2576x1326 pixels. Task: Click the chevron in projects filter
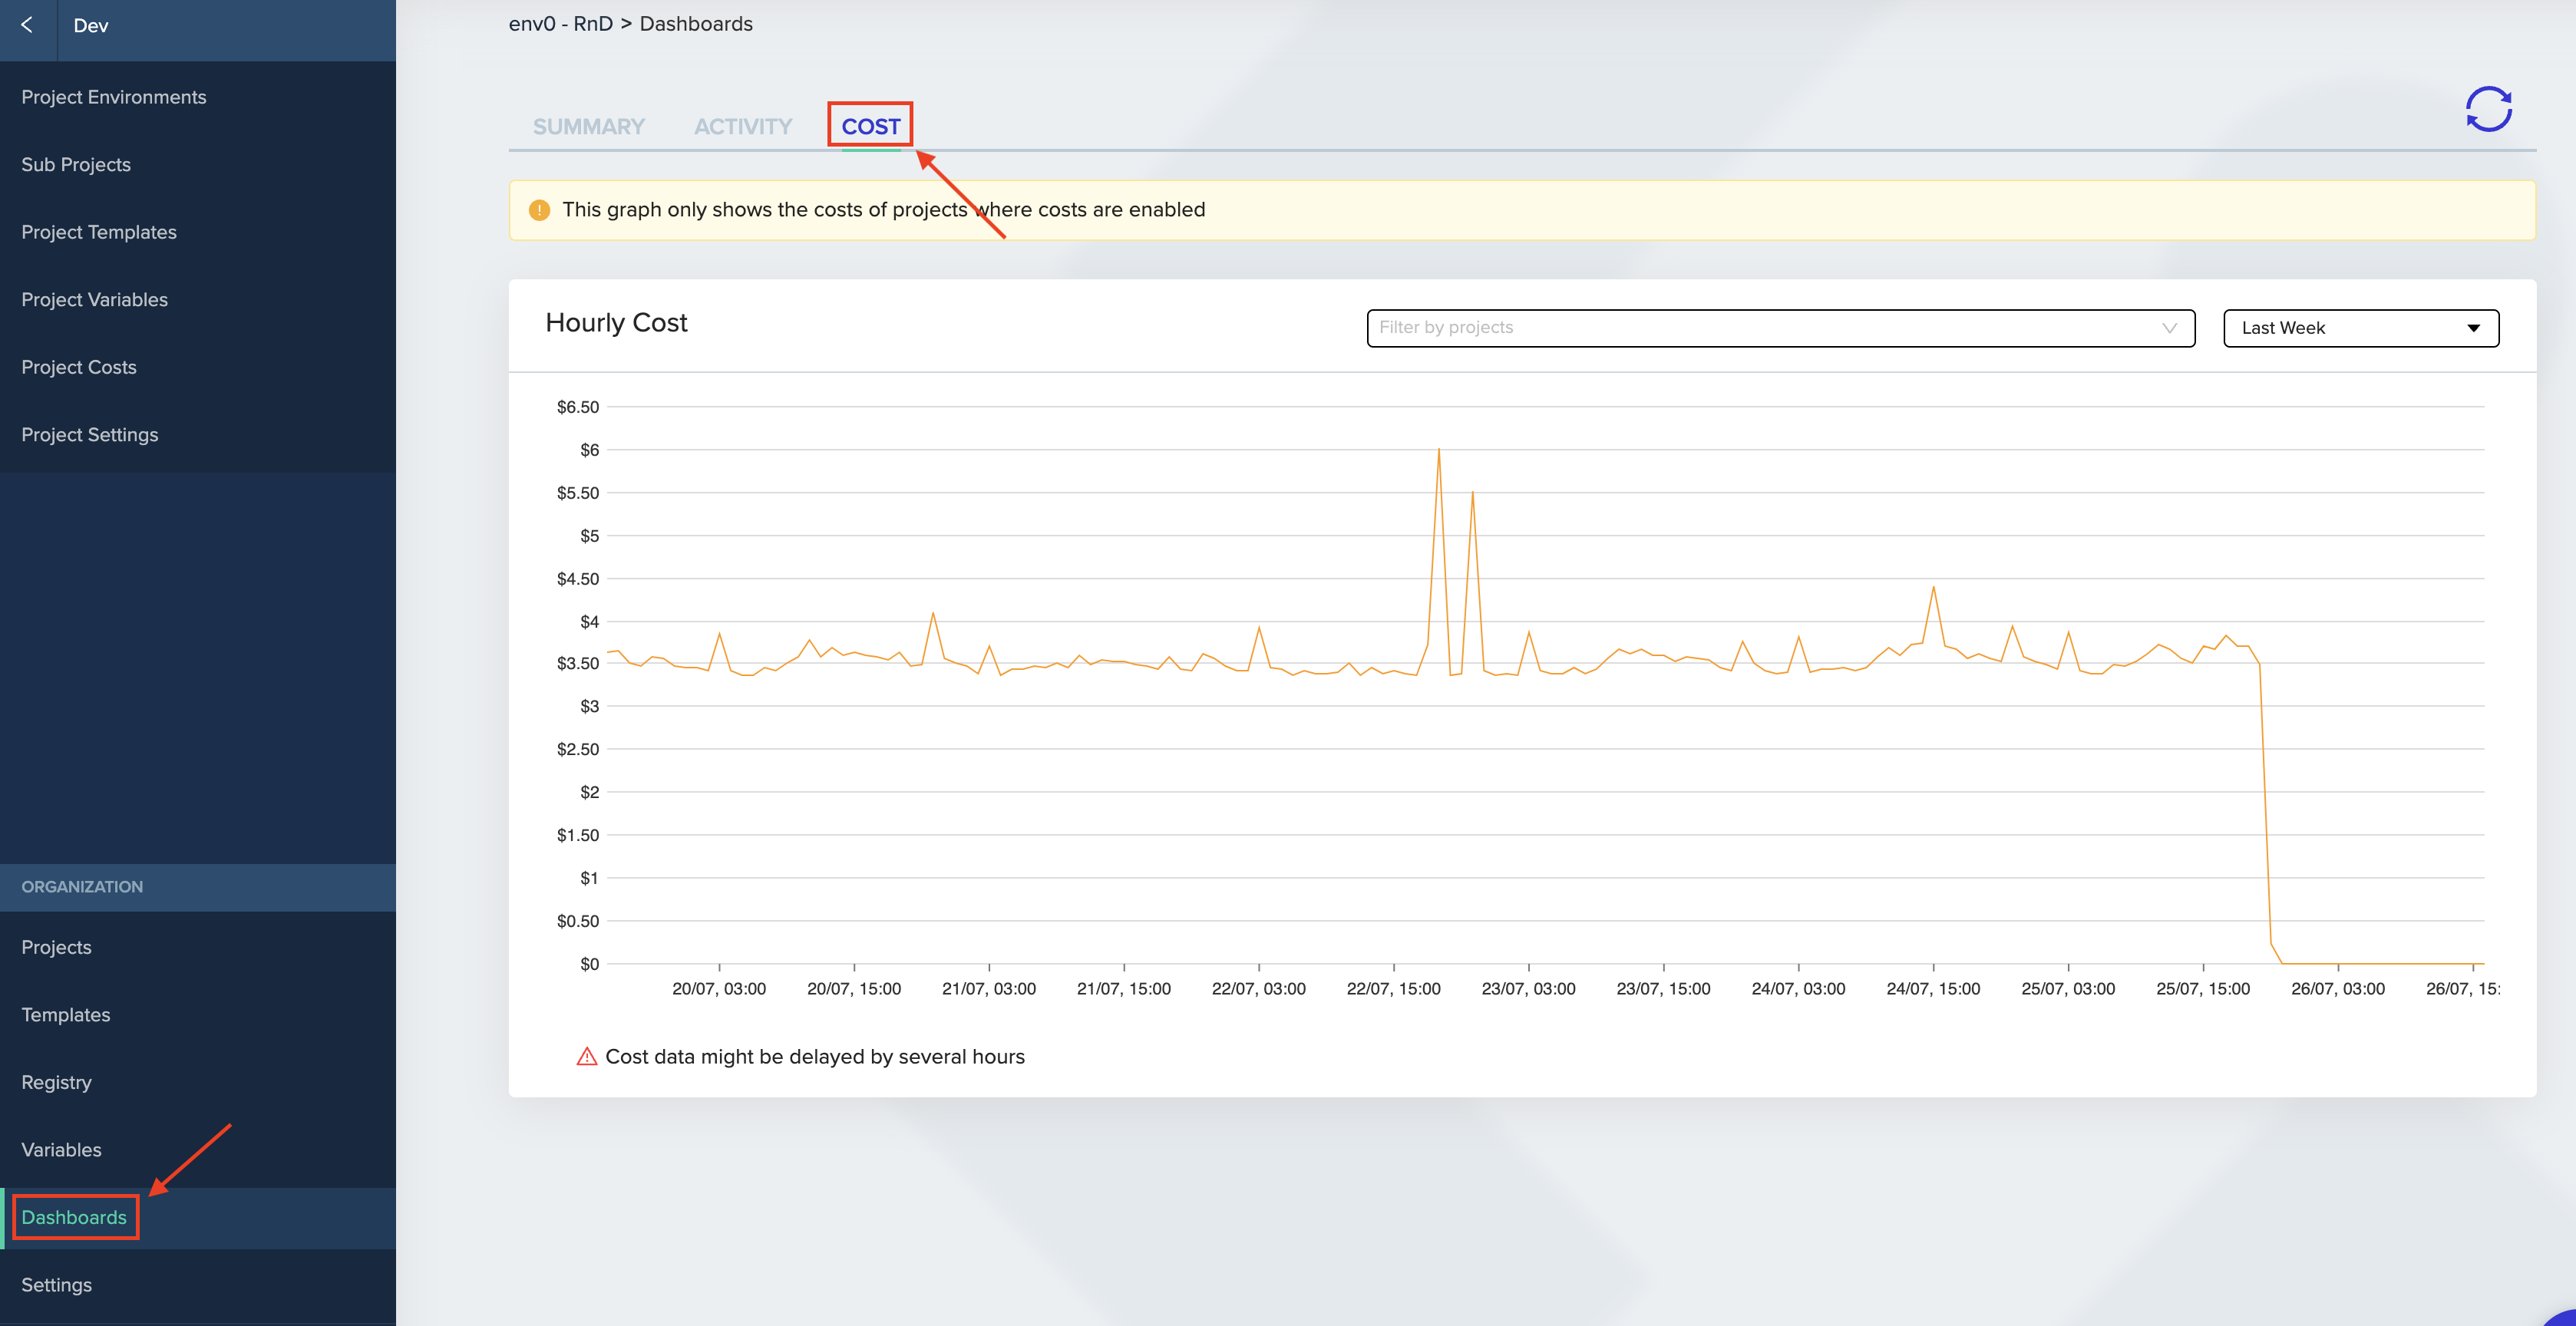pos(2169,328)
